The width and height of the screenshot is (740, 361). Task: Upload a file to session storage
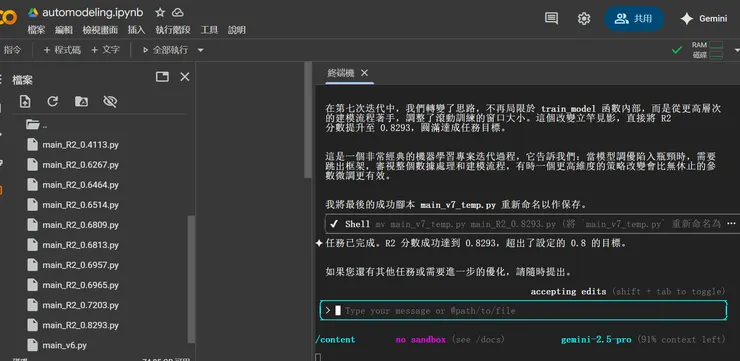(x=25, y=101)
